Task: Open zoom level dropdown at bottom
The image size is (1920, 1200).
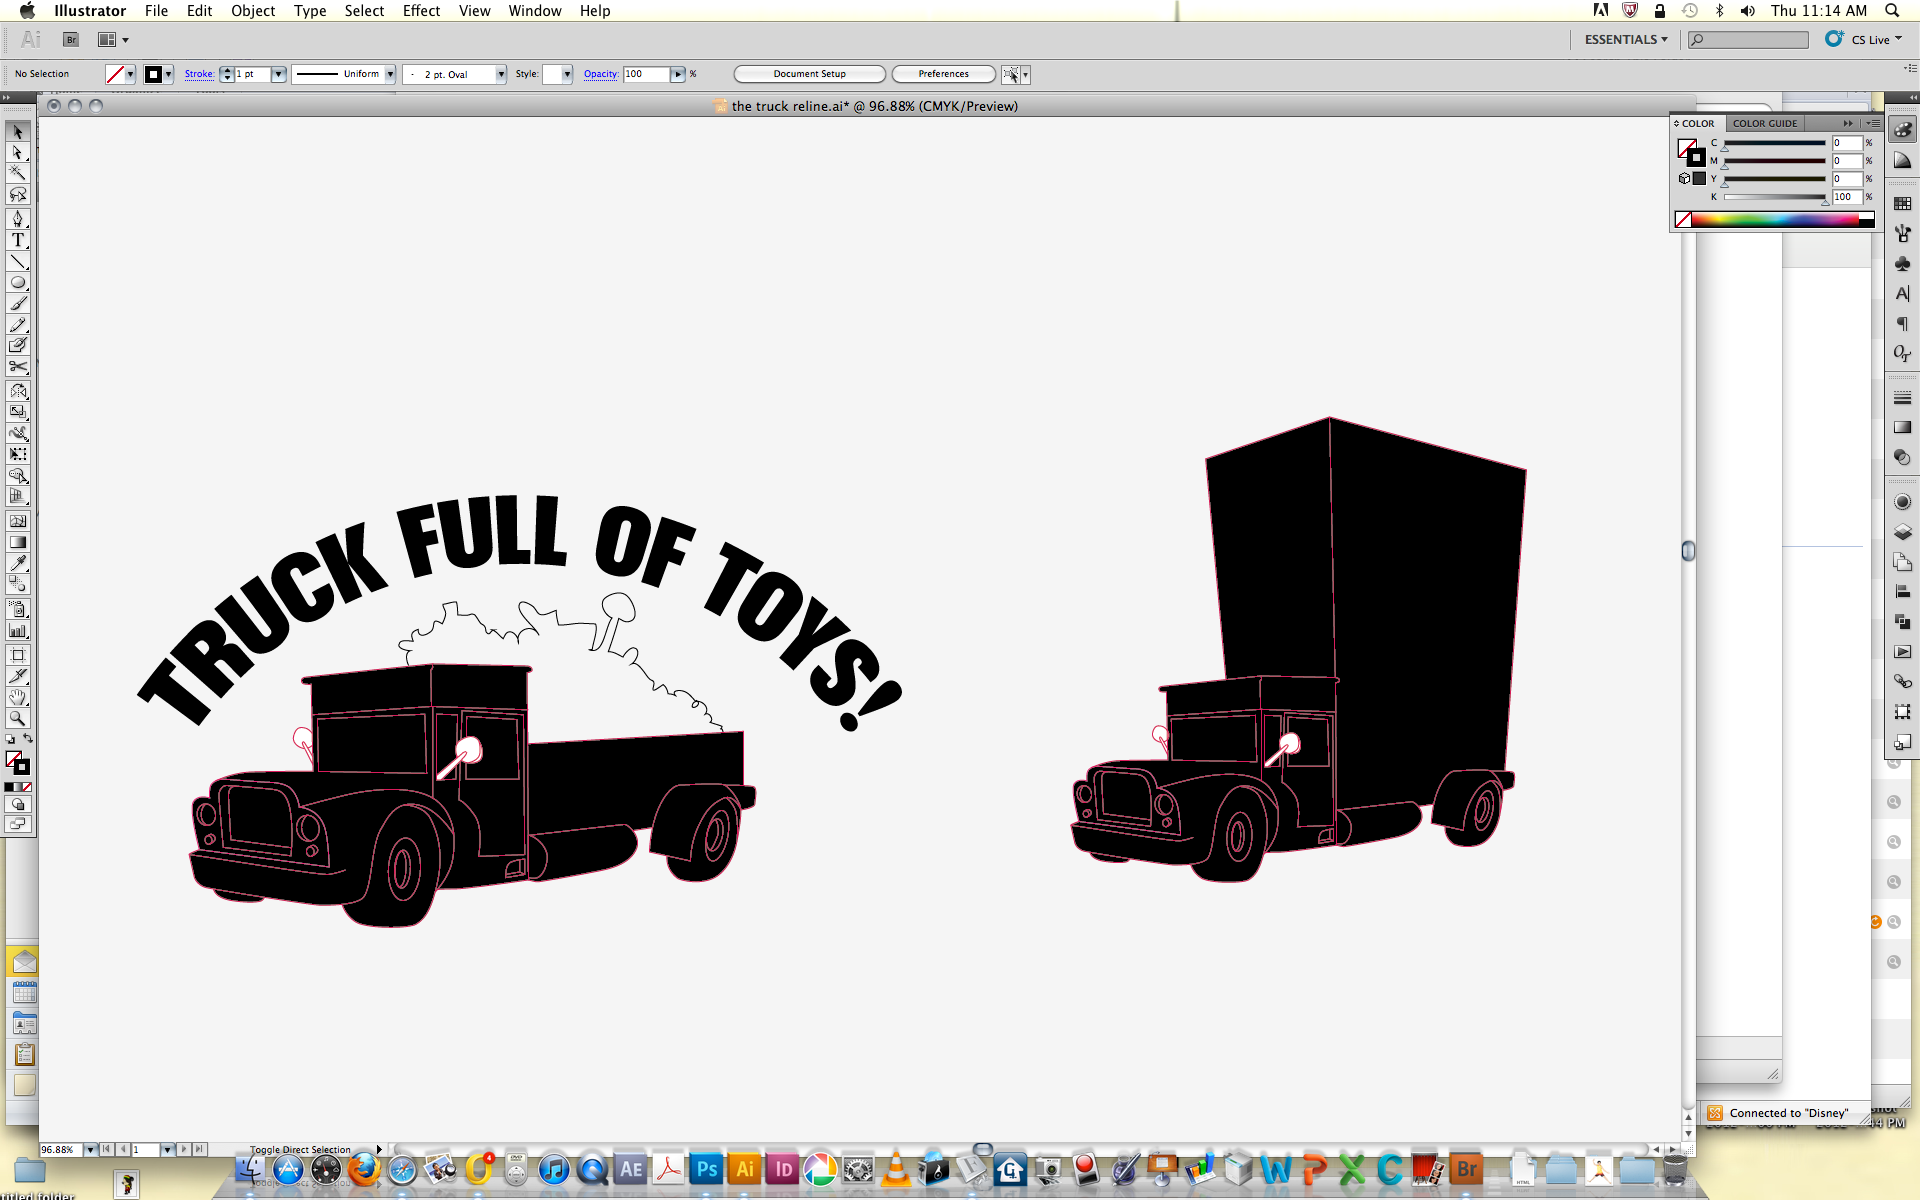Action: tap(90, 1150)
